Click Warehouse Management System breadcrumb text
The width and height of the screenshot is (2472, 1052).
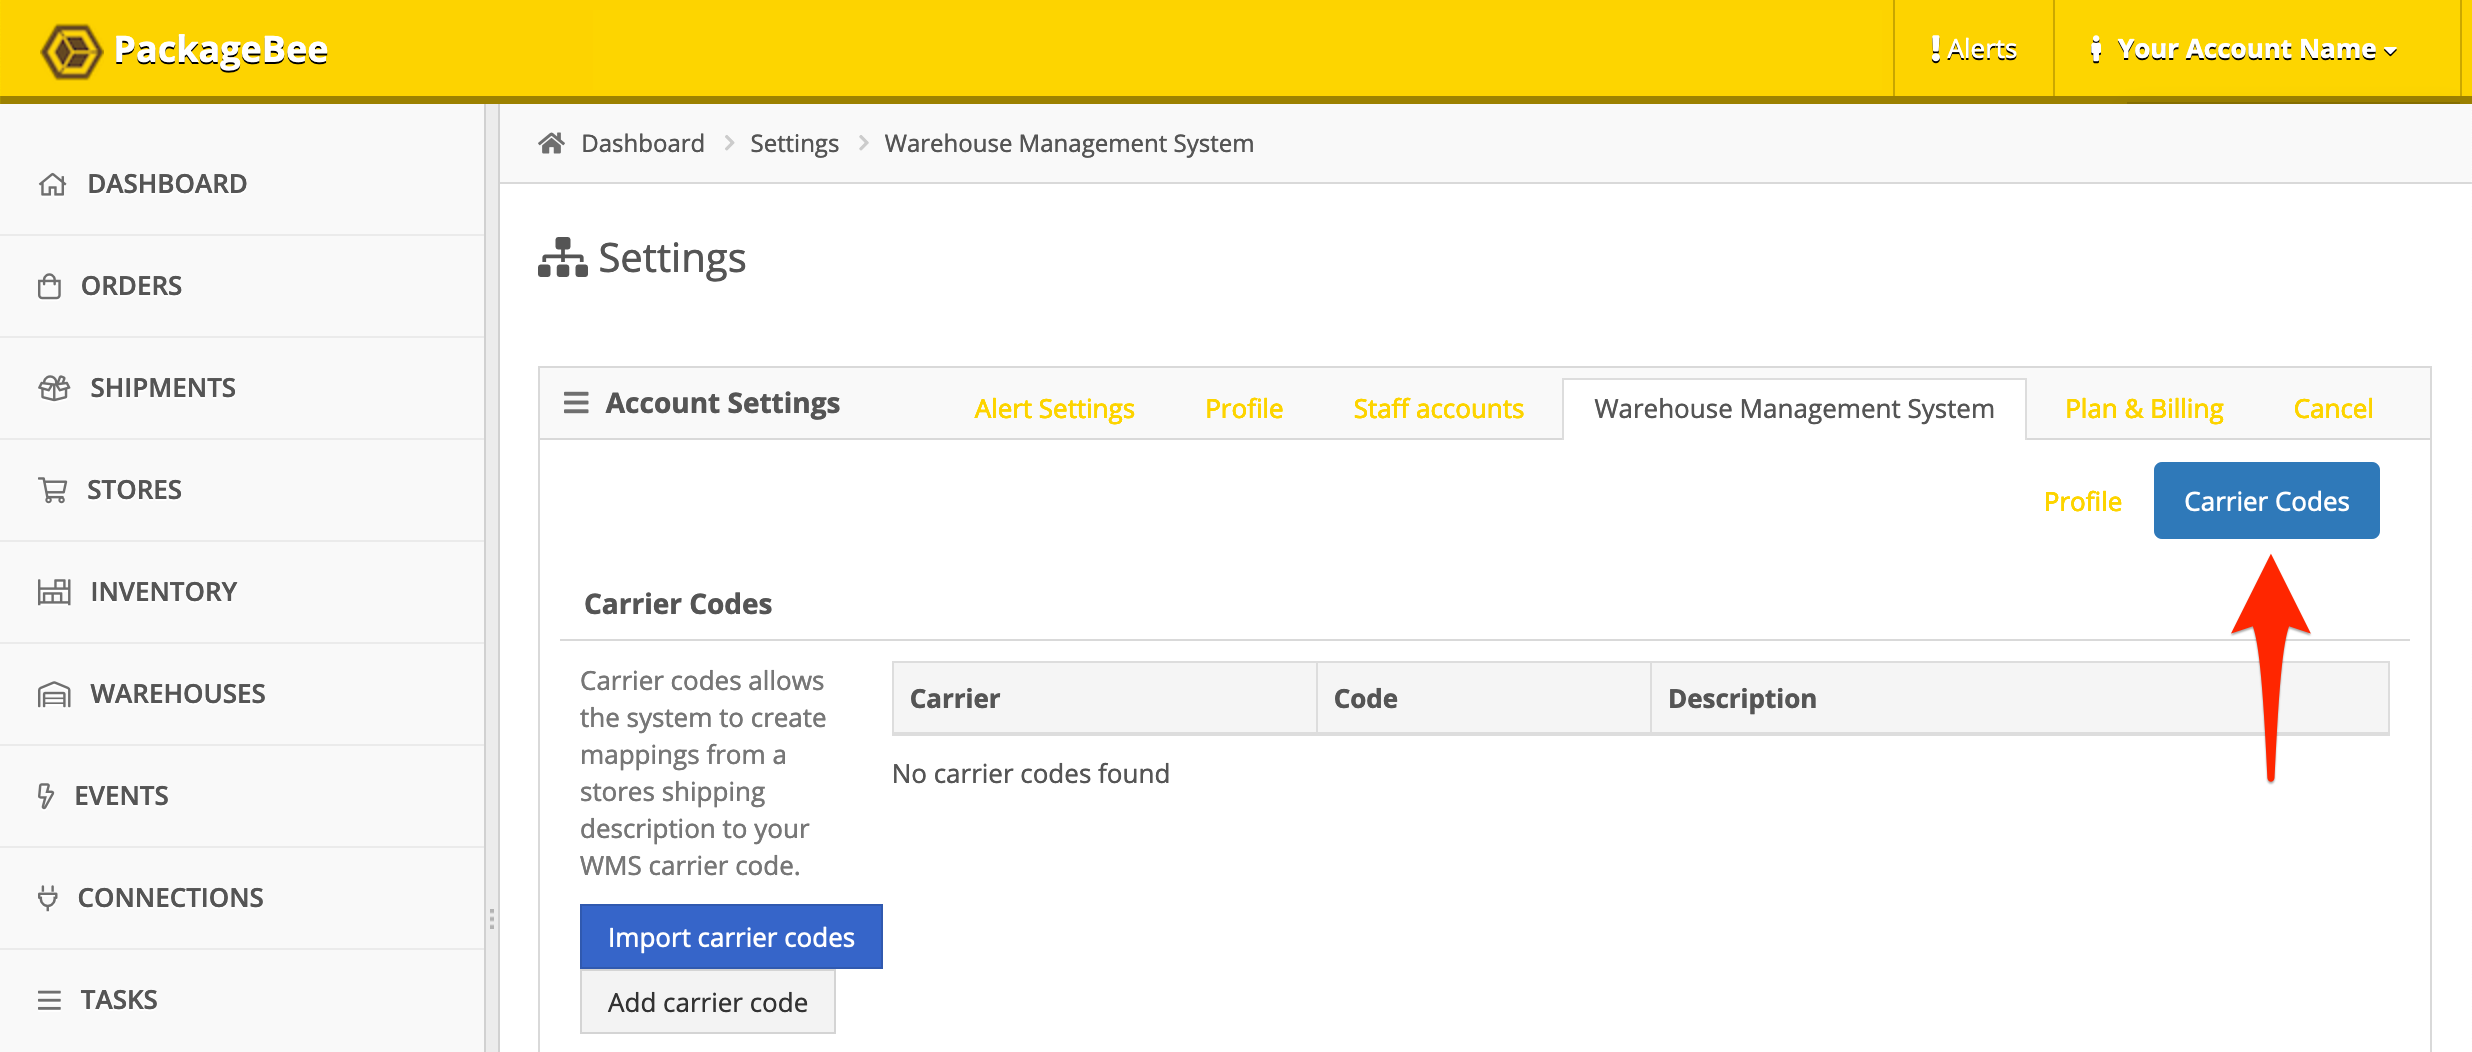point(1069,143)
